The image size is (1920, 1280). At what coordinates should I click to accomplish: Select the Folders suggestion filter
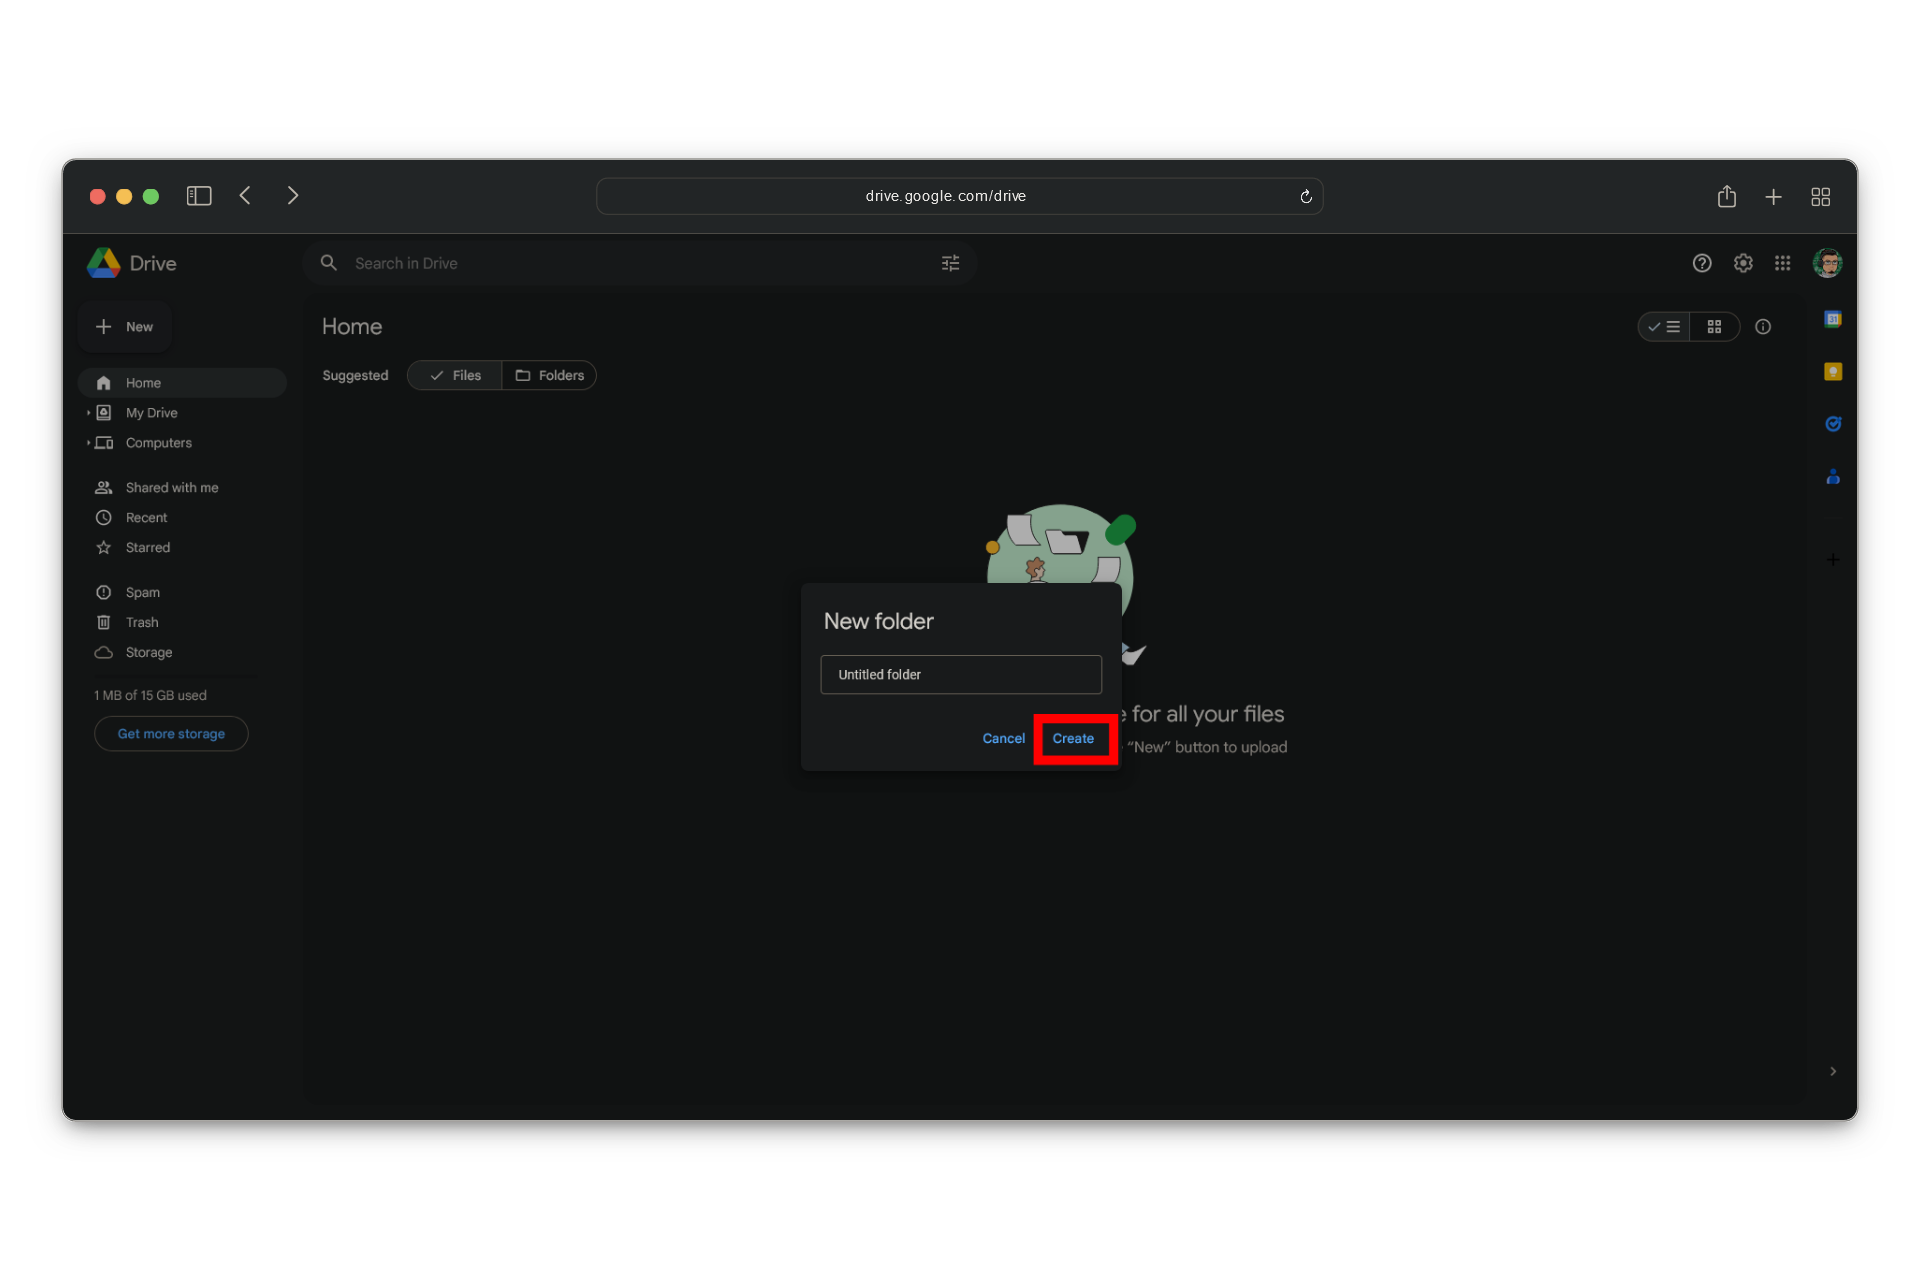(549, 375)
